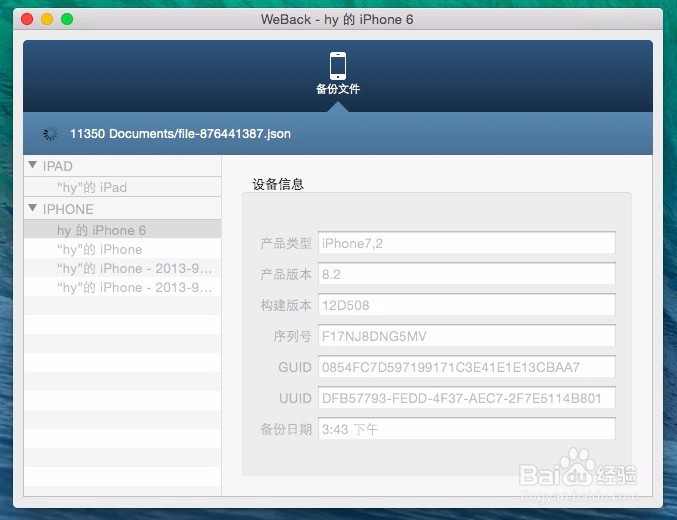This screenshot has width=677, height=520.
Task: Click the IPAD group header label
Action: 57,166
